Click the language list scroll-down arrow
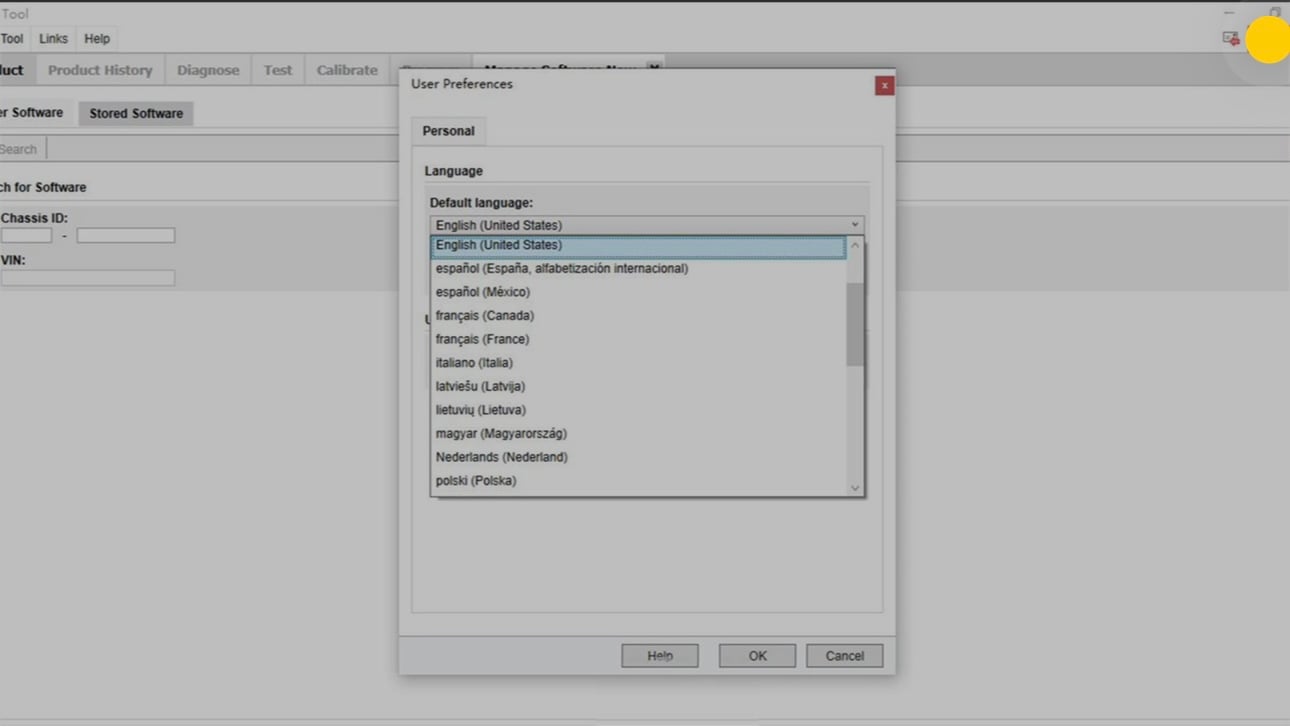1290x728 pixels. click(855, 488)
